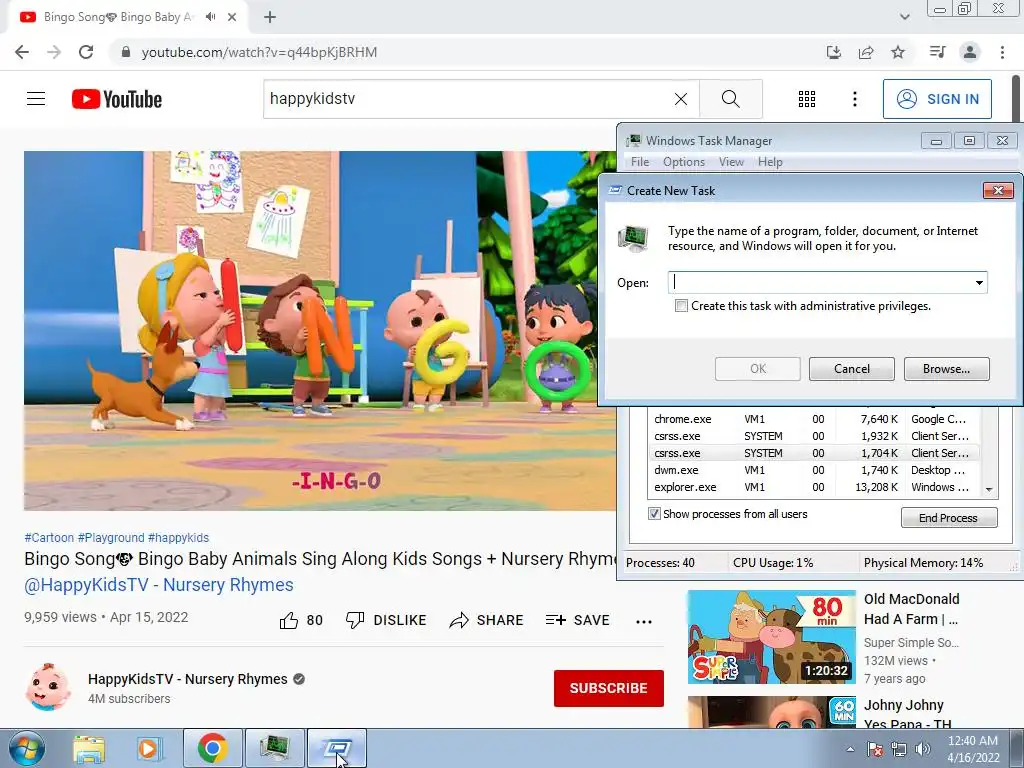Save the video to a playlist
1024x768 pixels.
coord(577,620)
